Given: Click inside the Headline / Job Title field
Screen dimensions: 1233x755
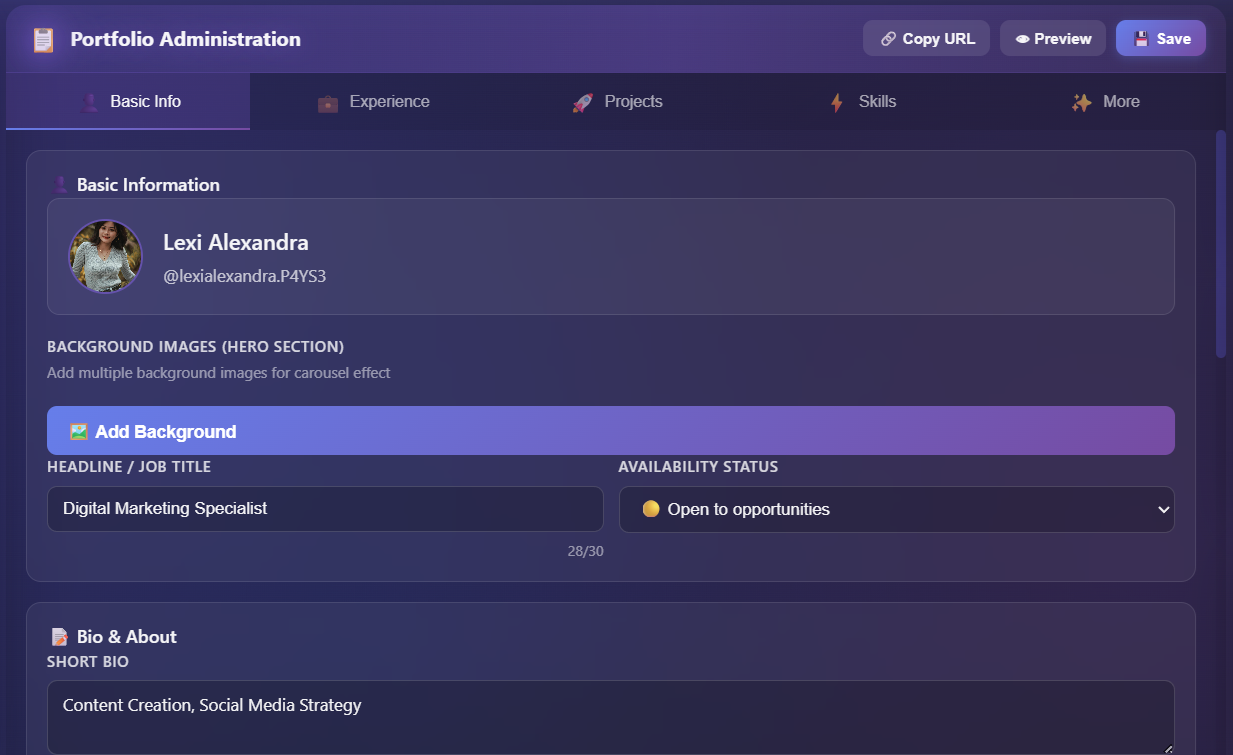Looking at the screenshot, I should (x=325, y=509).
